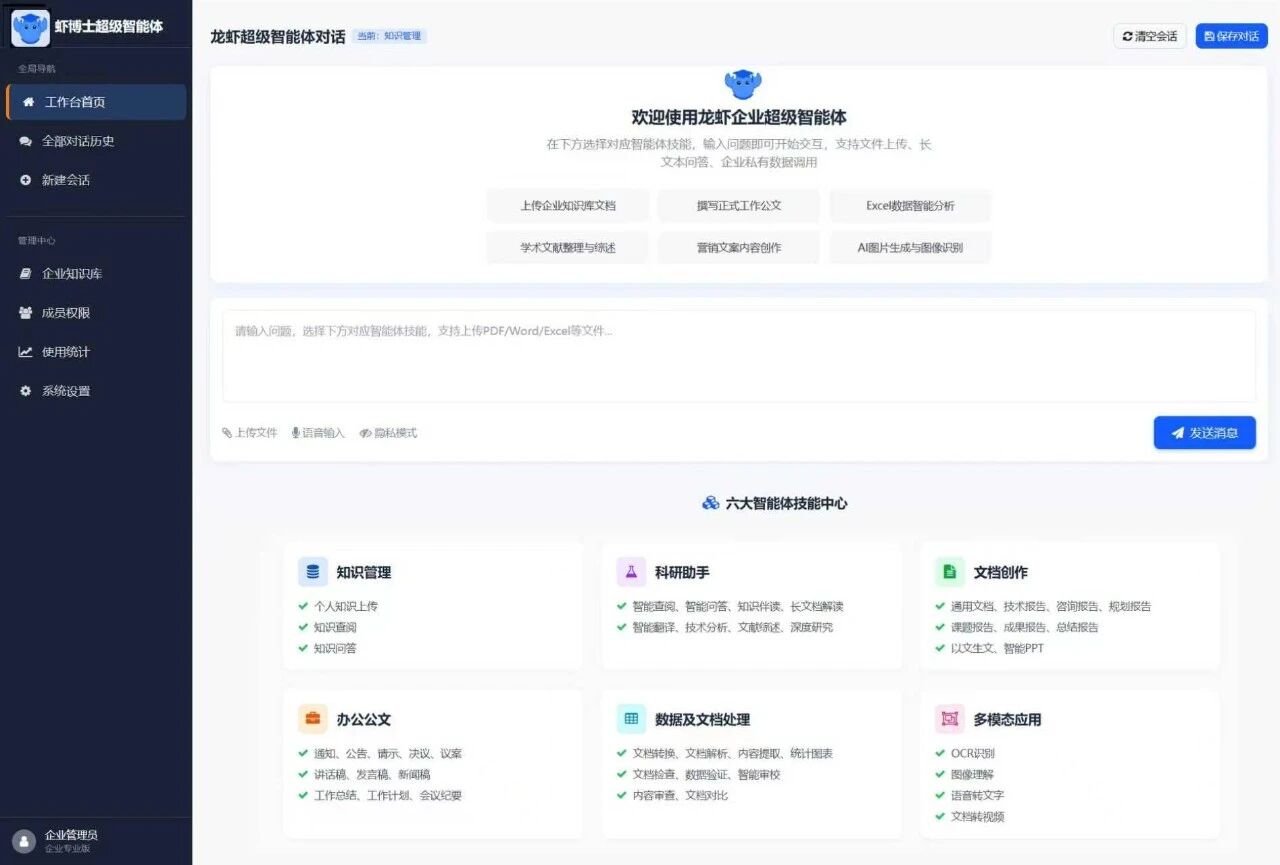
Task: Click the cubes icon beside 六大智能体技能中心
Action: [711, 503]
